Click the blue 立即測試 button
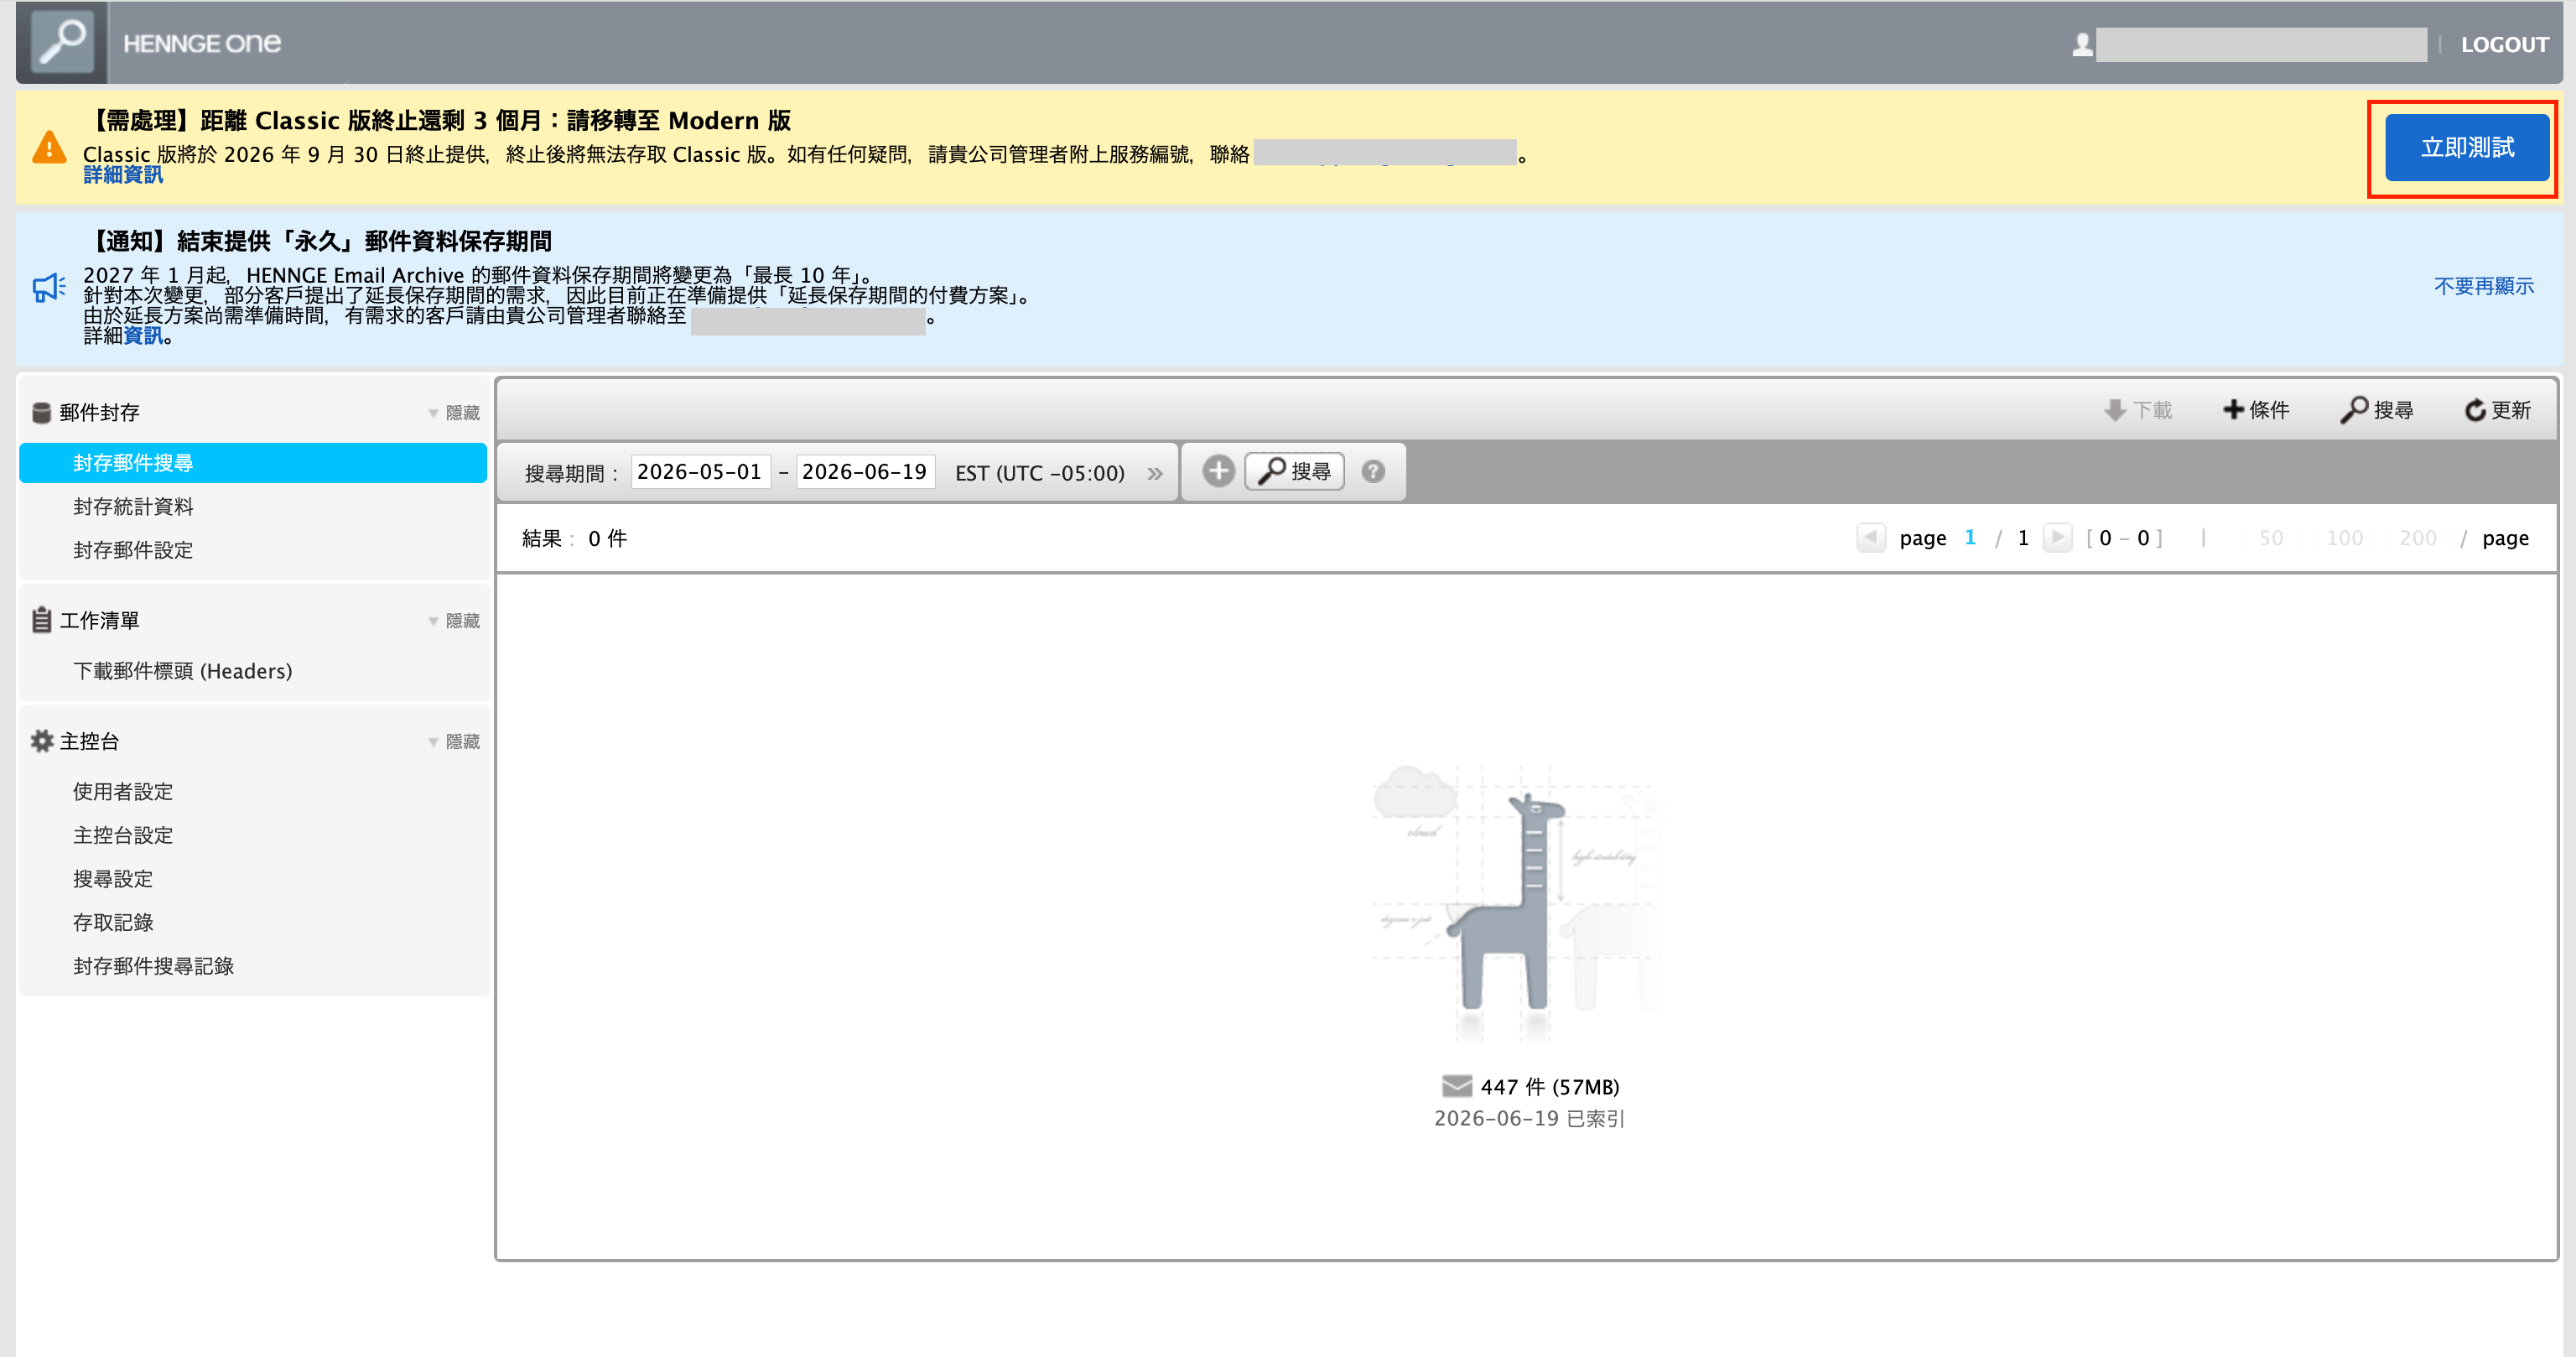The width and height of the screenshot is (2576, 1357). tap(2467, 147)
